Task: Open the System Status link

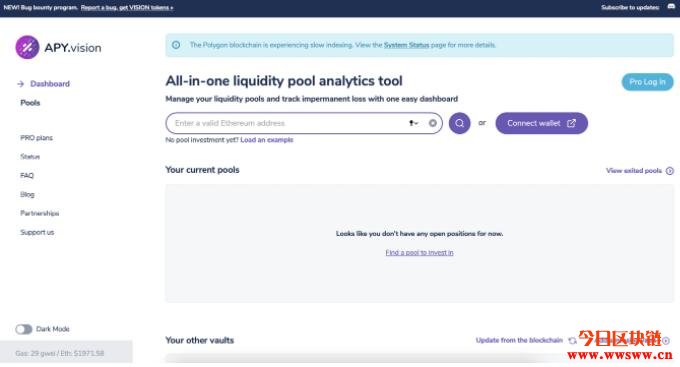Action: (406, 45)
